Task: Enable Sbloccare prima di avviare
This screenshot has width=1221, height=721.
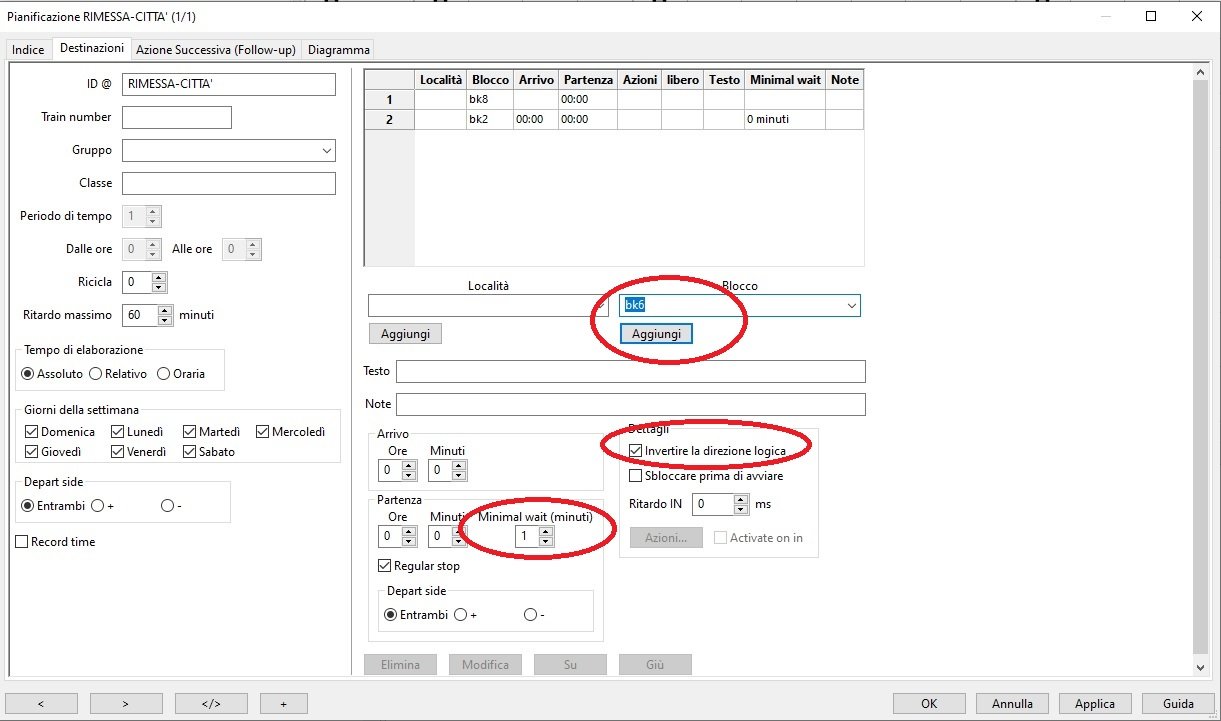Action: click(636, 476)
